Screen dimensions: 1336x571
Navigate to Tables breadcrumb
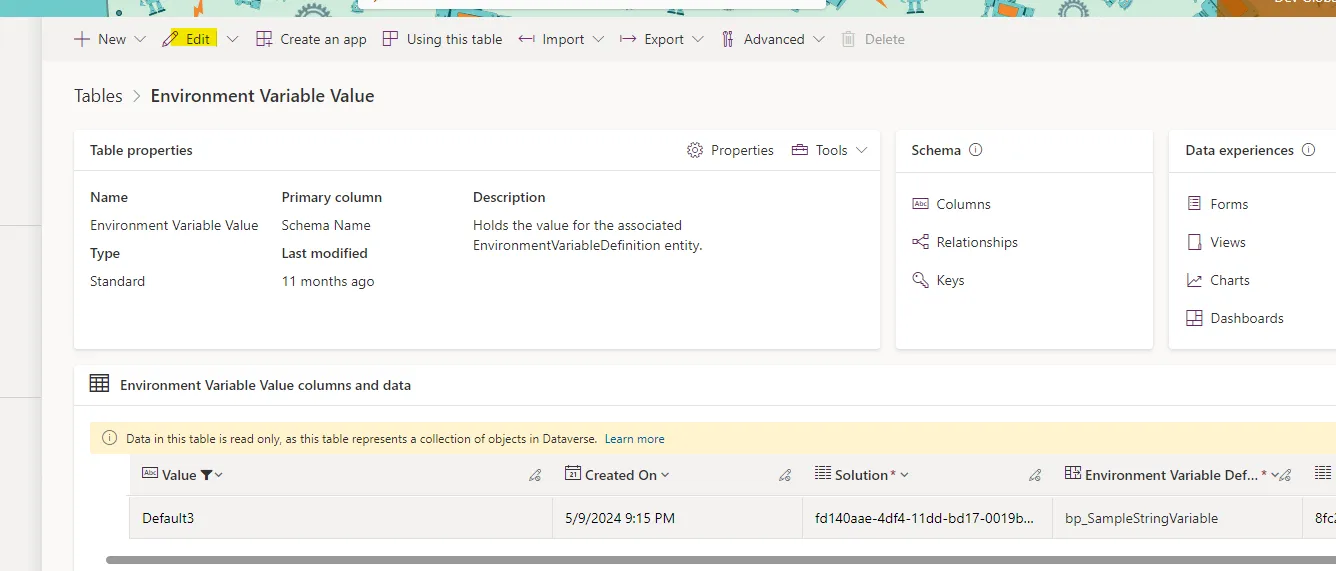[x=98, y=96]
